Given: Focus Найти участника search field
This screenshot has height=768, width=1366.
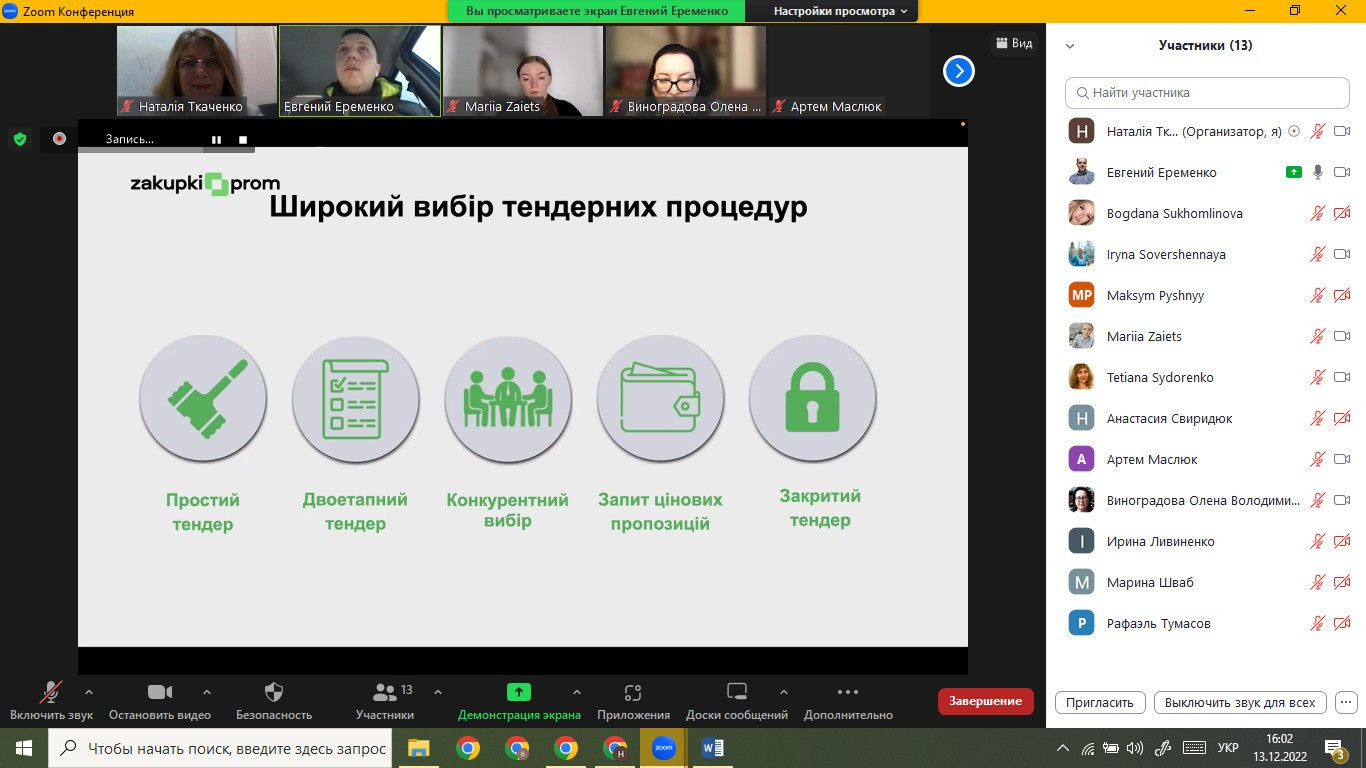Looking at the screenshot, I should (x=1207, y=92).
